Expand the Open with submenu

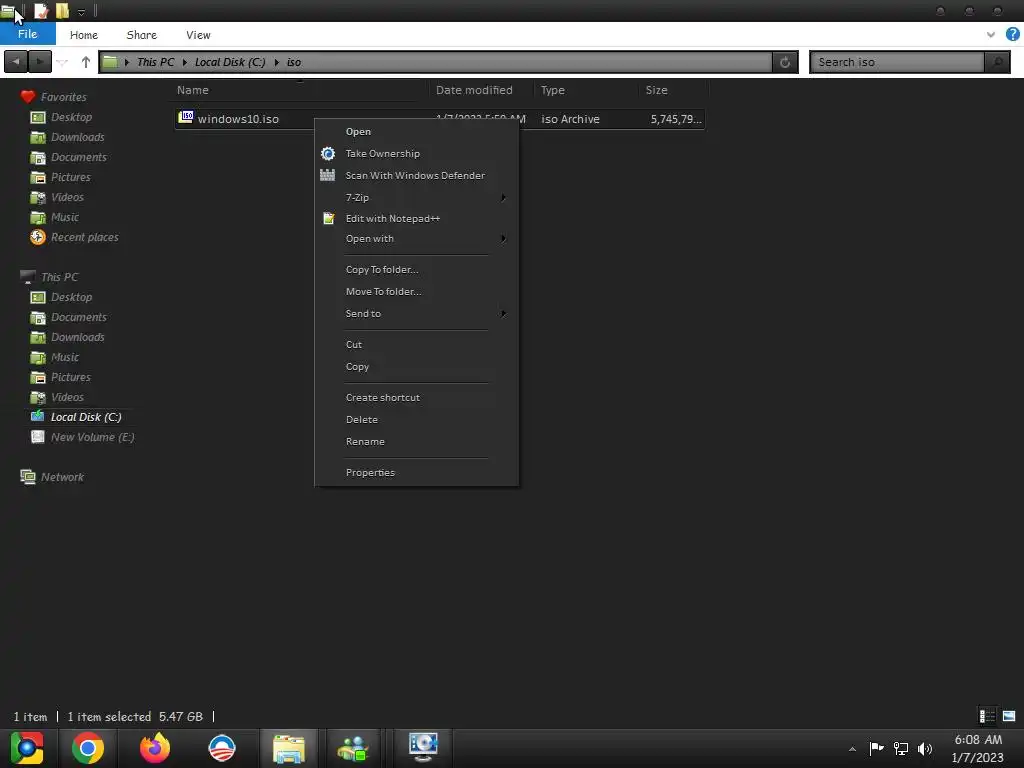click(503, 238)
